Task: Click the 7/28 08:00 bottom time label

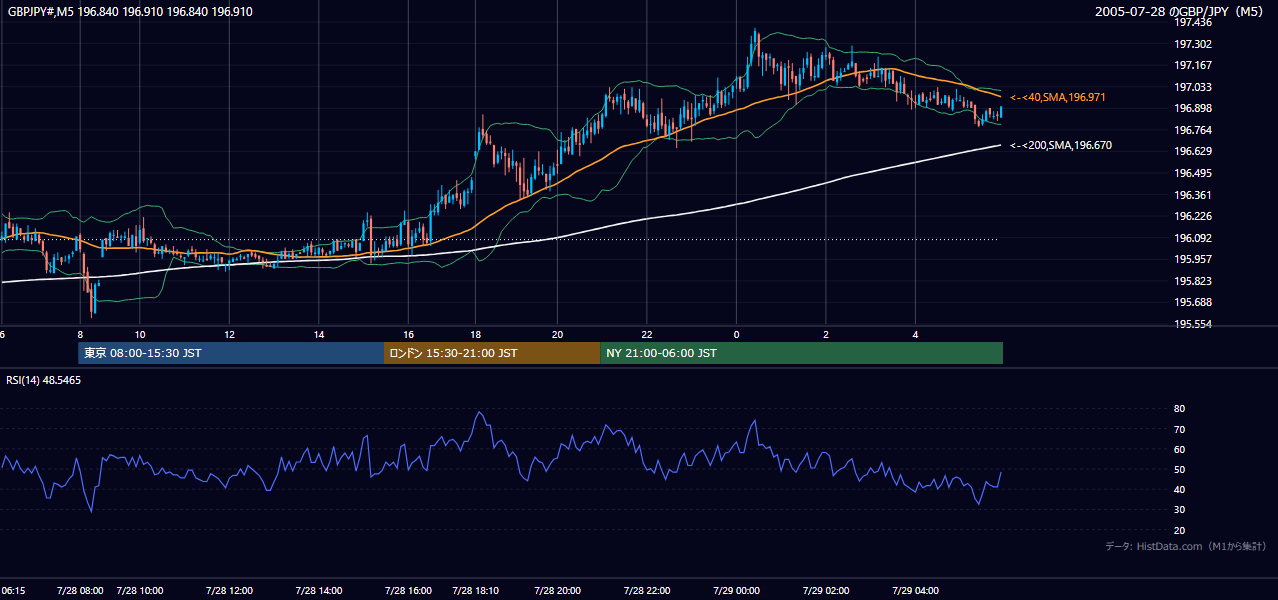Action: (x=82, y=591)
